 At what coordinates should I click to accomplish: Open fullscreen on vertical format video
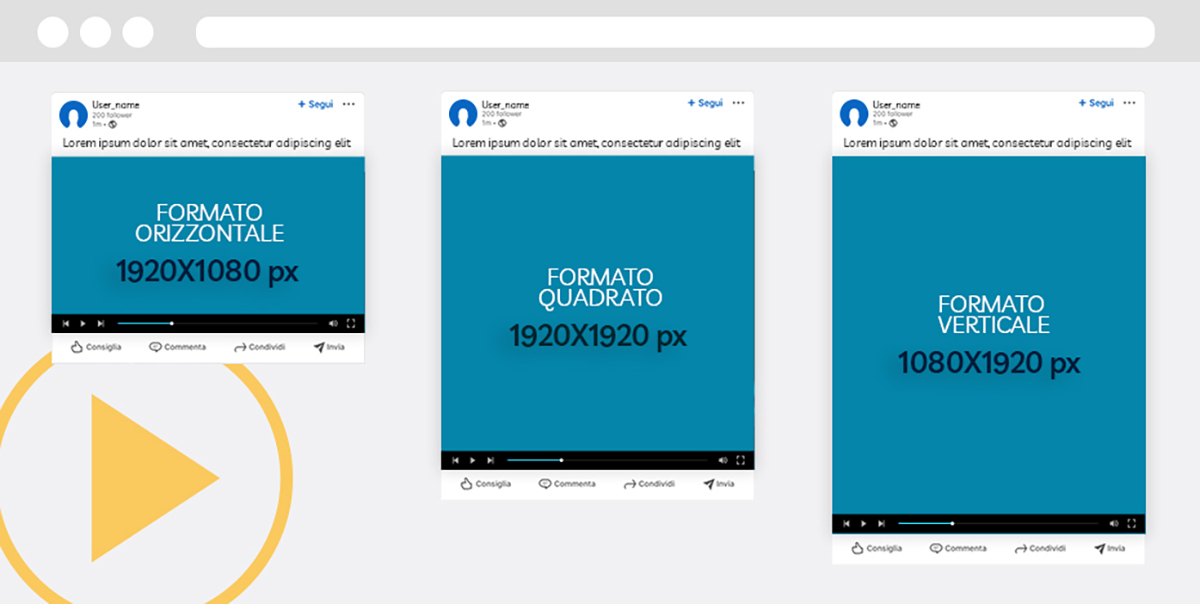click(1132, 523)
